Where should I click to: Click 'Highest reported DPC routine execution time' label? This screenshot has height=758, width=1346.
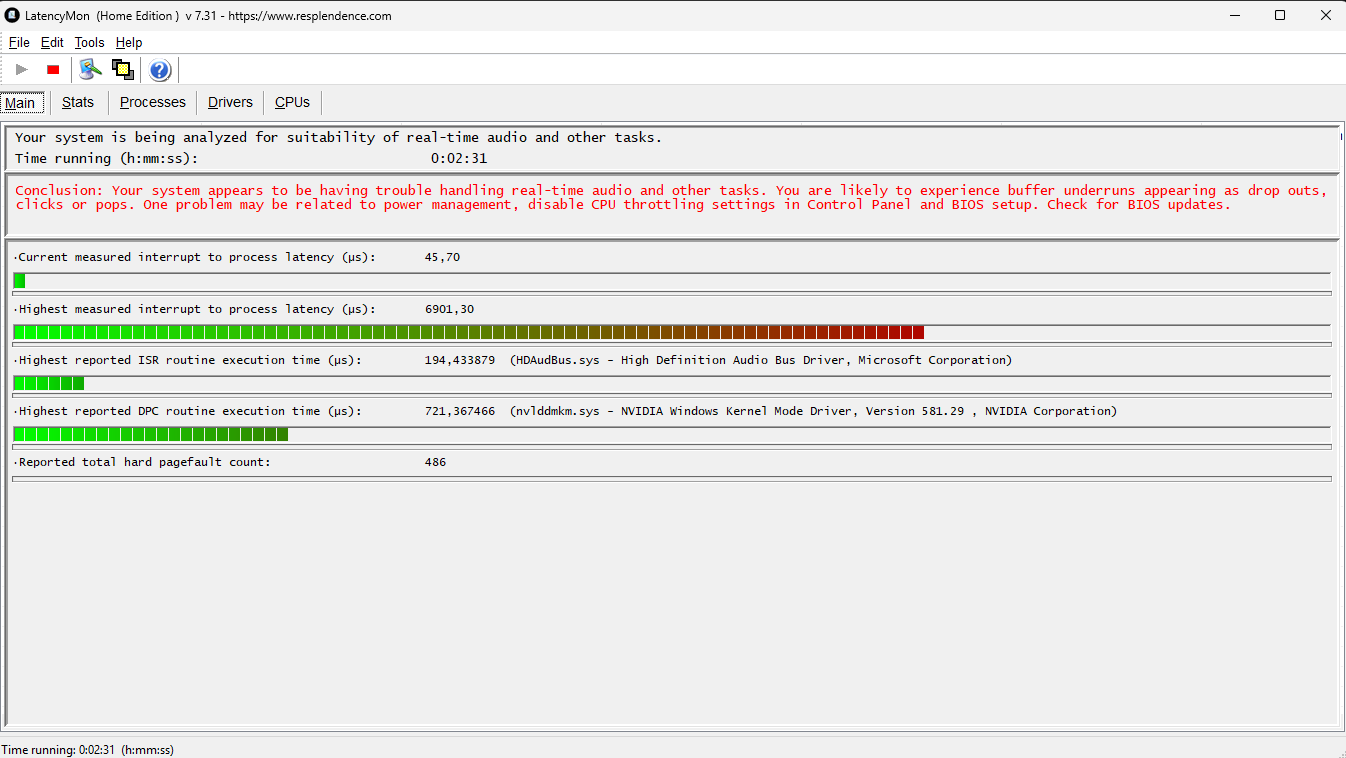190,411
